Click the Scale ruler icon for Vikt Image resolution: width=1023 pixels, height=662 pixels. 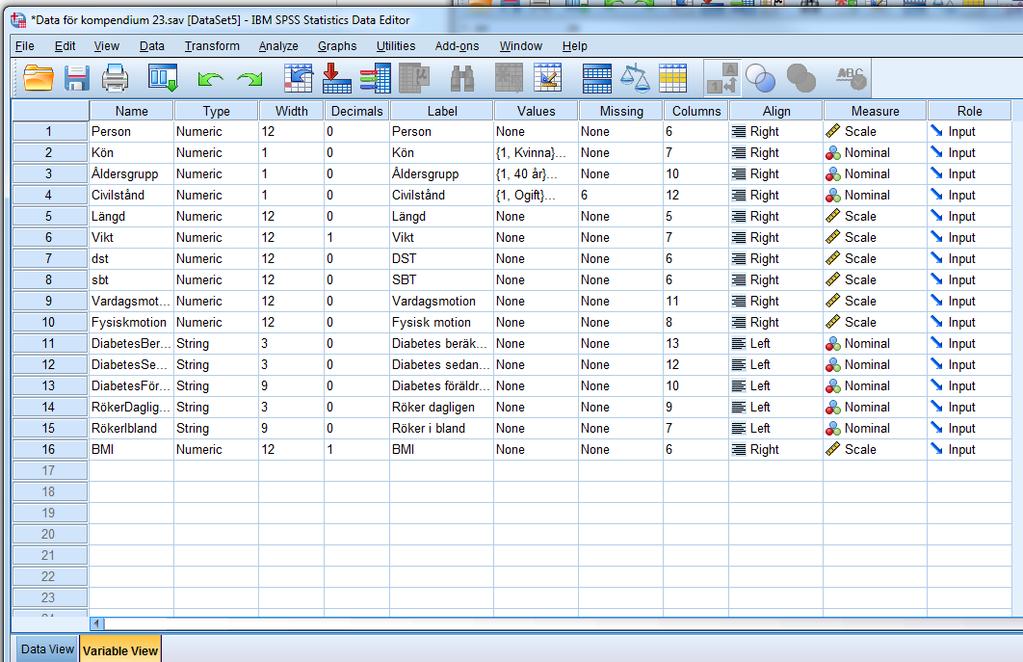click(833, 237)
